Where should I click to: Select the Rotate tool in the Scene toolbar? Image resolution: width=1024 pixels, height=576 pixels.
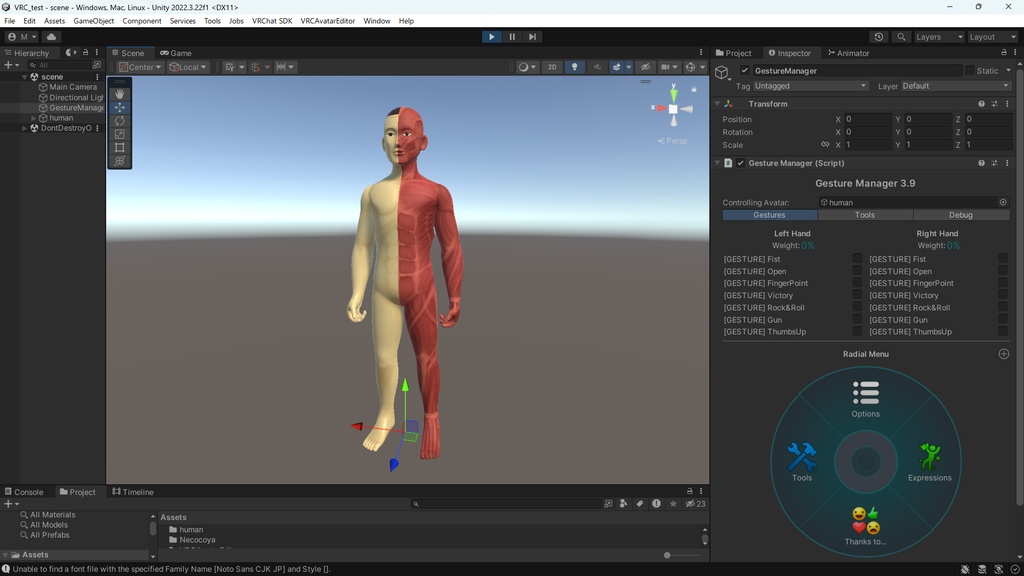point(120,120)
